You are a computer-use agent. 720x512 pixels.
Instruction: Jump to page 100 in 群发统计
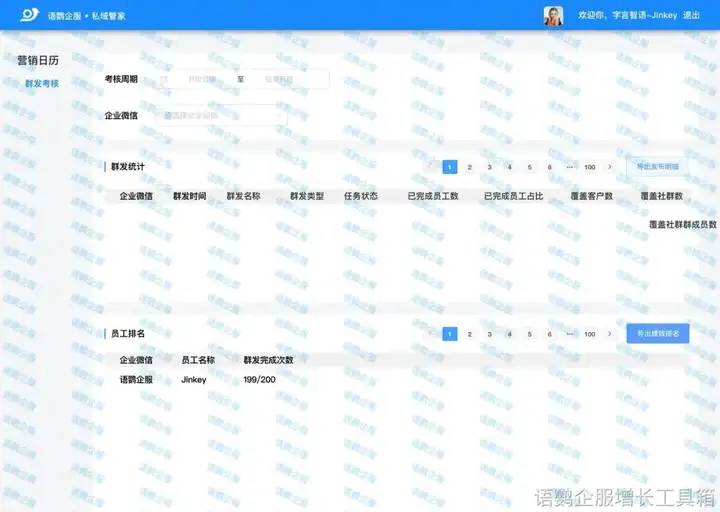tap(590, 167)
